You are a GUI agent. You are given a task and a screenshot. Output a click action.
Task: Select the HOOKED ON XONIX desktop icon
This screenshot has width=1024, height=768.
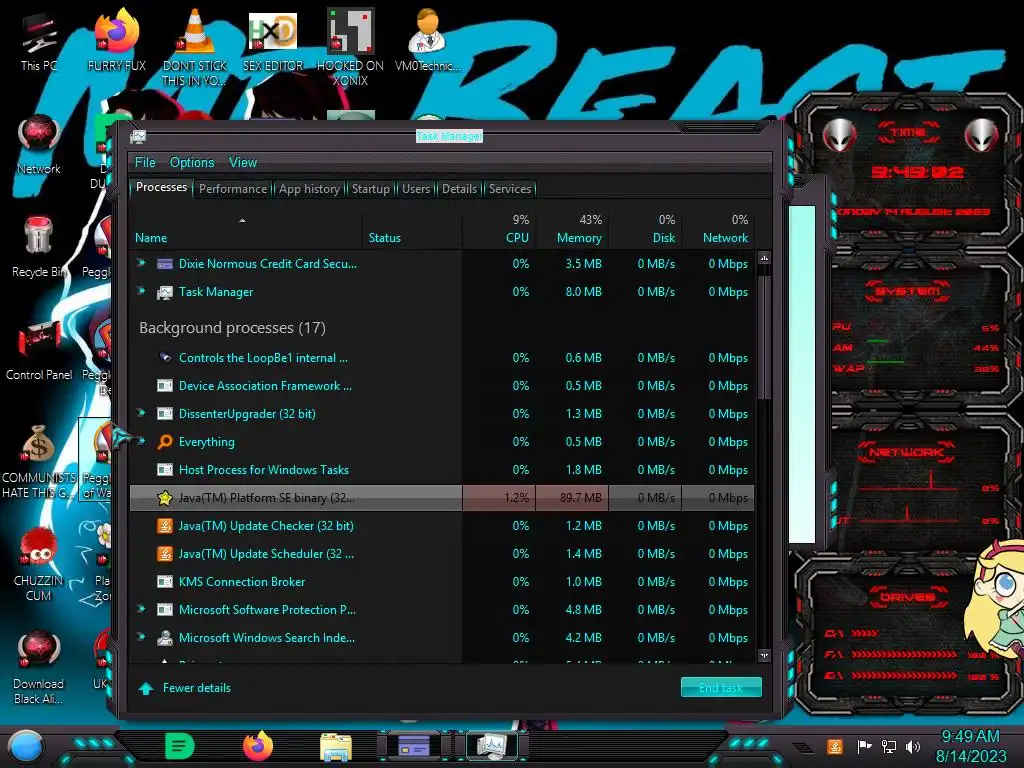pos(351,47)
